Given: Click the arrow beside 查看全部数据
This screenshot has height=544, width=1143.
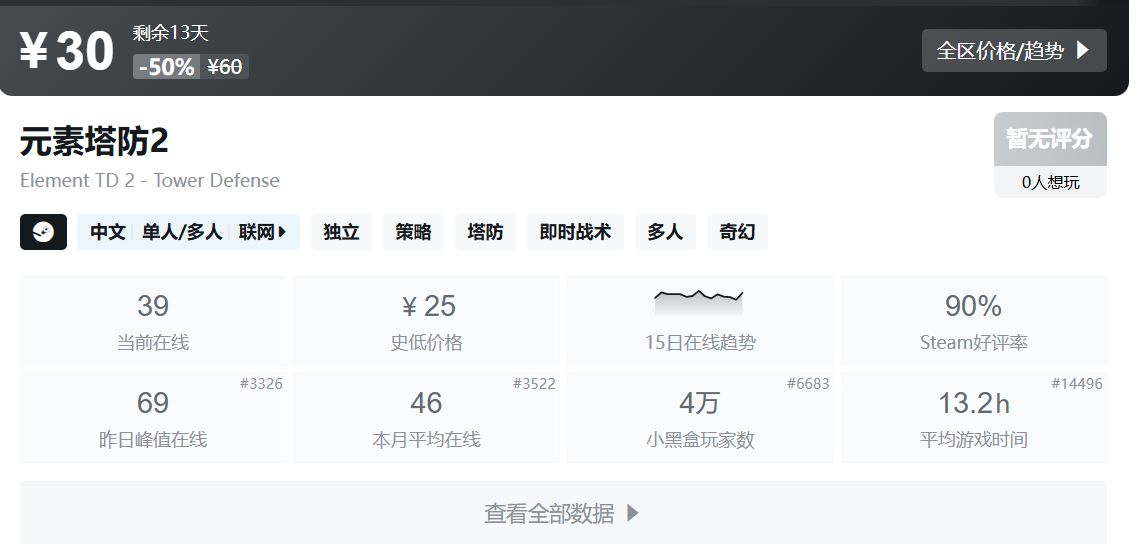Looking at the screenshot, I should click(633, 513).
